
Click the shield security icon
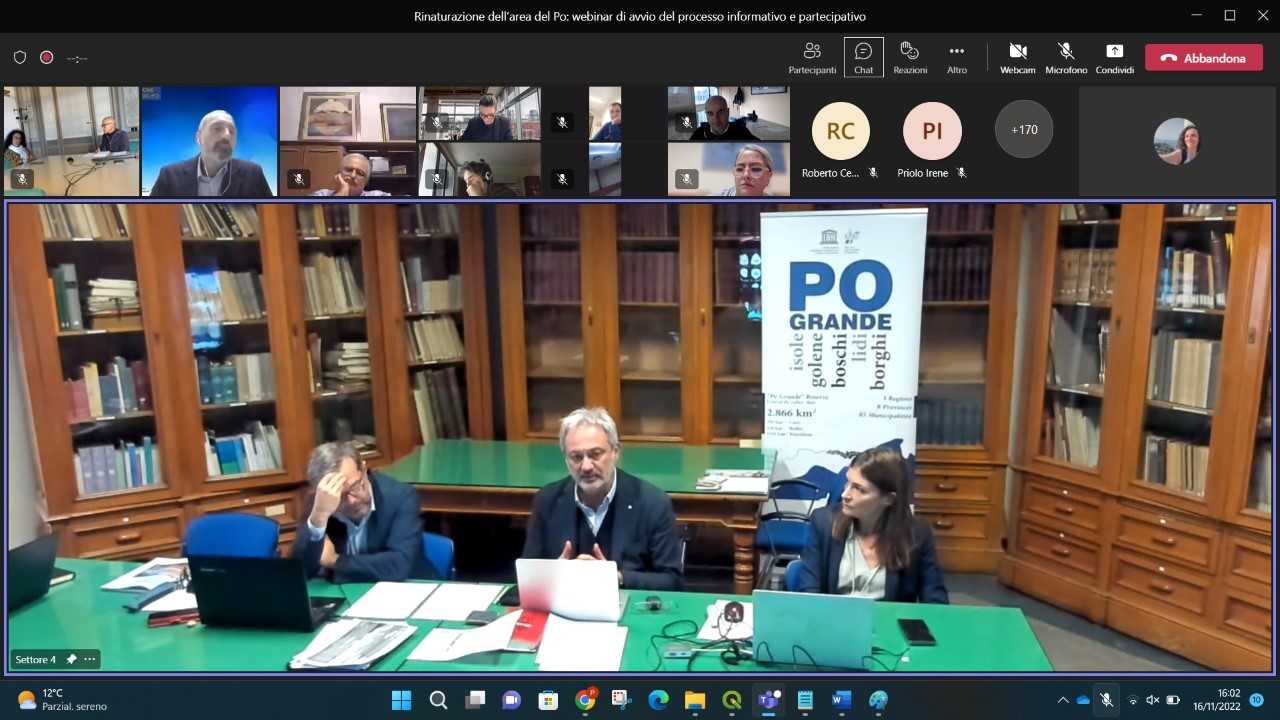tap(20, 58)
